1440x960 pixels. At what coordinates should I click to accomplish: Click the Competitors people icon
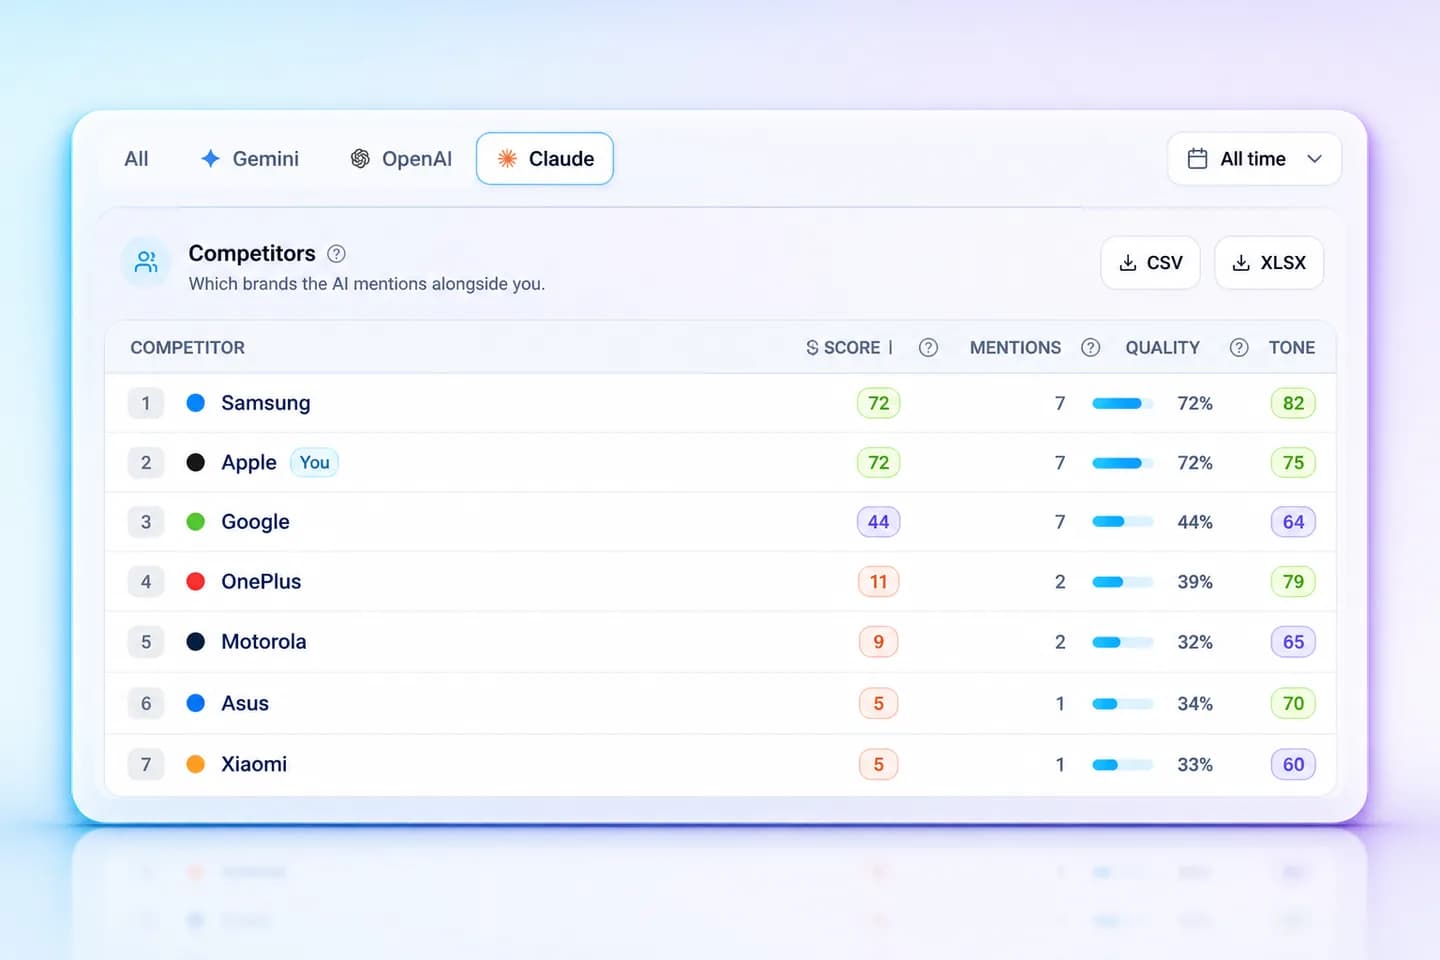(x=146, y=262)
